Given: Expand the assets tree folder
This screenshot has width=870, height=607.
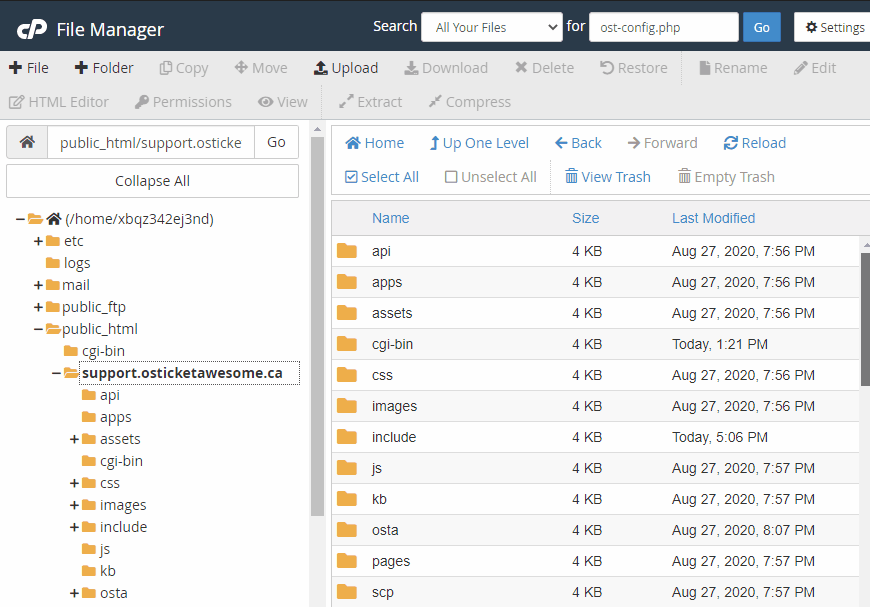Looking at the screenshot, I should tap(74, 439).
